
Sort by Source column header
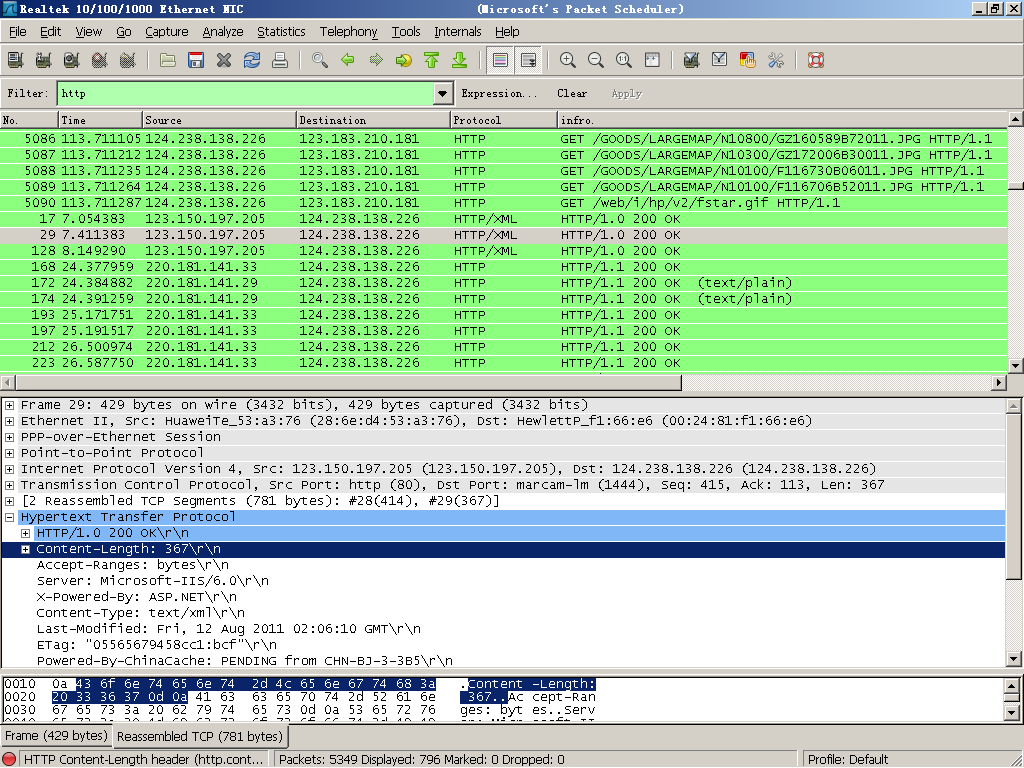click(x=219, y=120)
